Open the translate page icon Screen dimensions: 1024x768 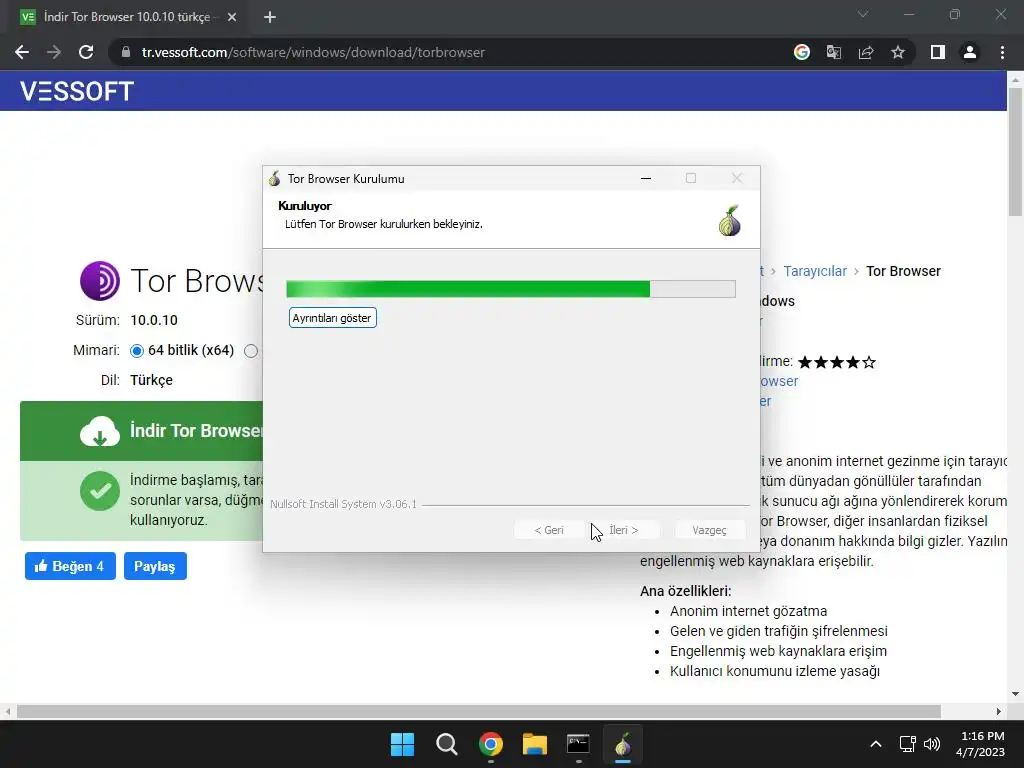[834, 52]
